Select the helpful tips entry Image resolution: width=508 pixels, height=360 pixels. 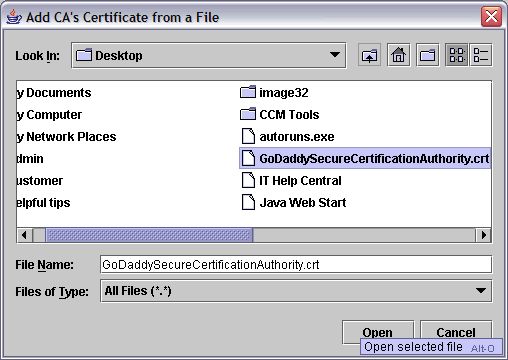click(43, 202)
